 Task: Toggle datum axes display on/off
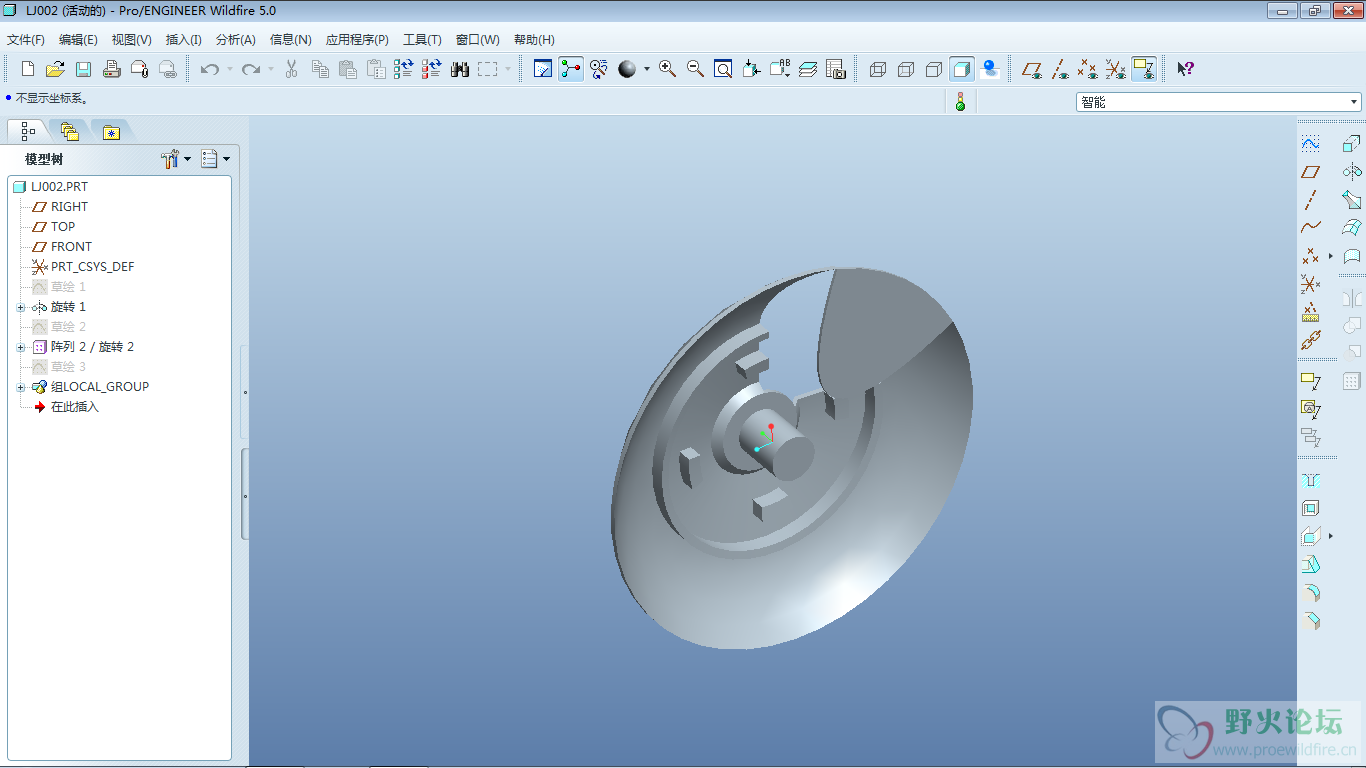1060,69
